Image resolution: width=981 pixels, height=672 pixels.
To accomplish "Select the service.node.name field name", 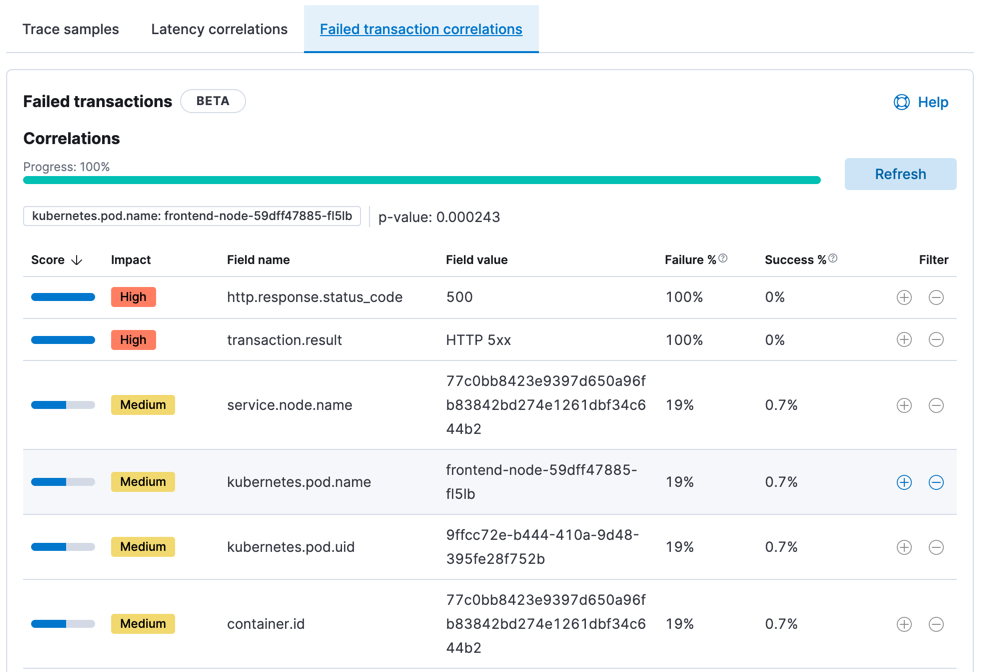I will 290,405.
